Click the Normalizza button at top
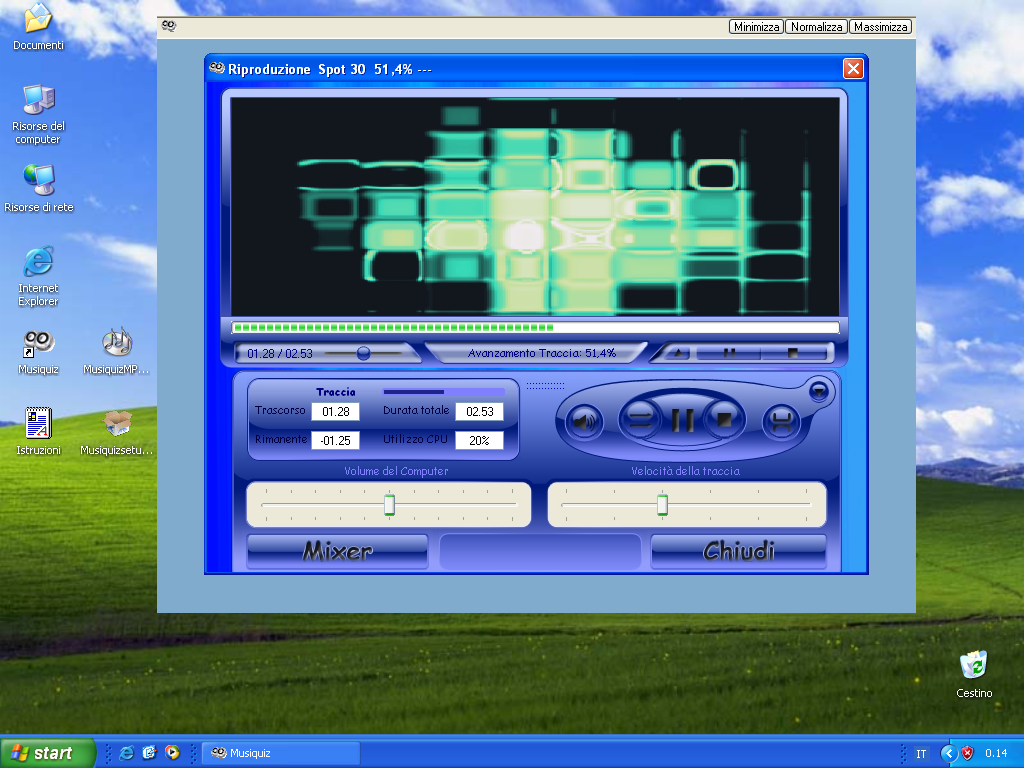1024x768 pixels. pyautogui.click(x=816, y=27)
